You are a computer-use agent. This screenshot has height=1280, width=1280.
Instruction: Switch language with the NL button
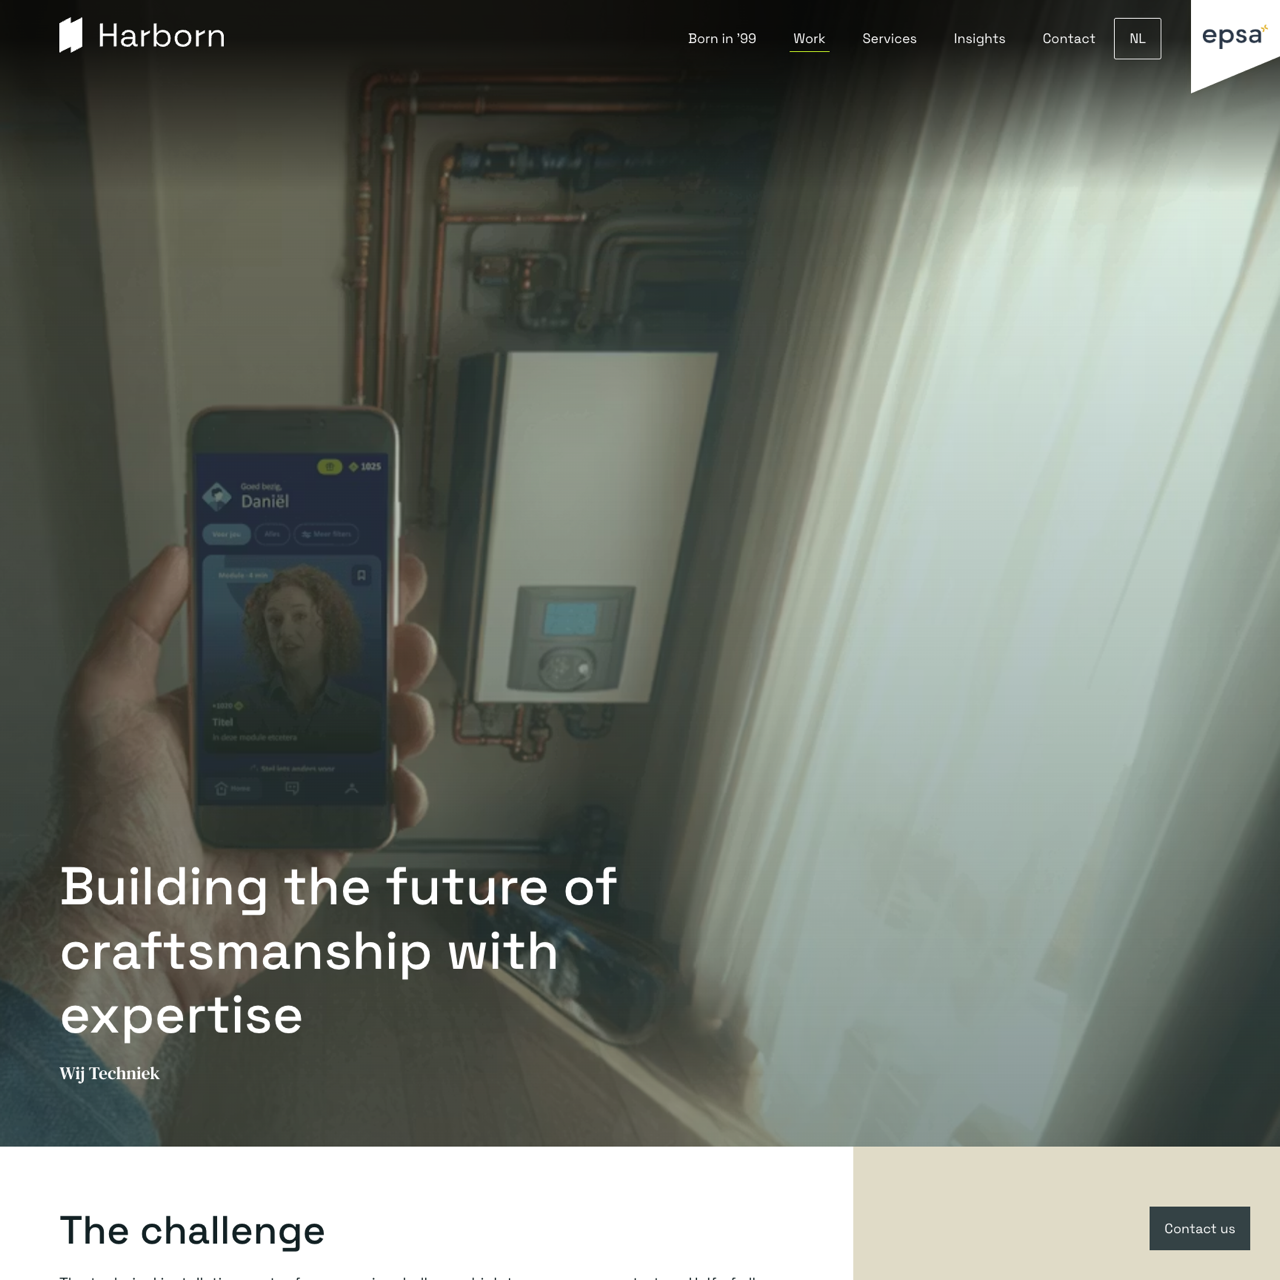pyautogui.click(x=1137, y=39)
